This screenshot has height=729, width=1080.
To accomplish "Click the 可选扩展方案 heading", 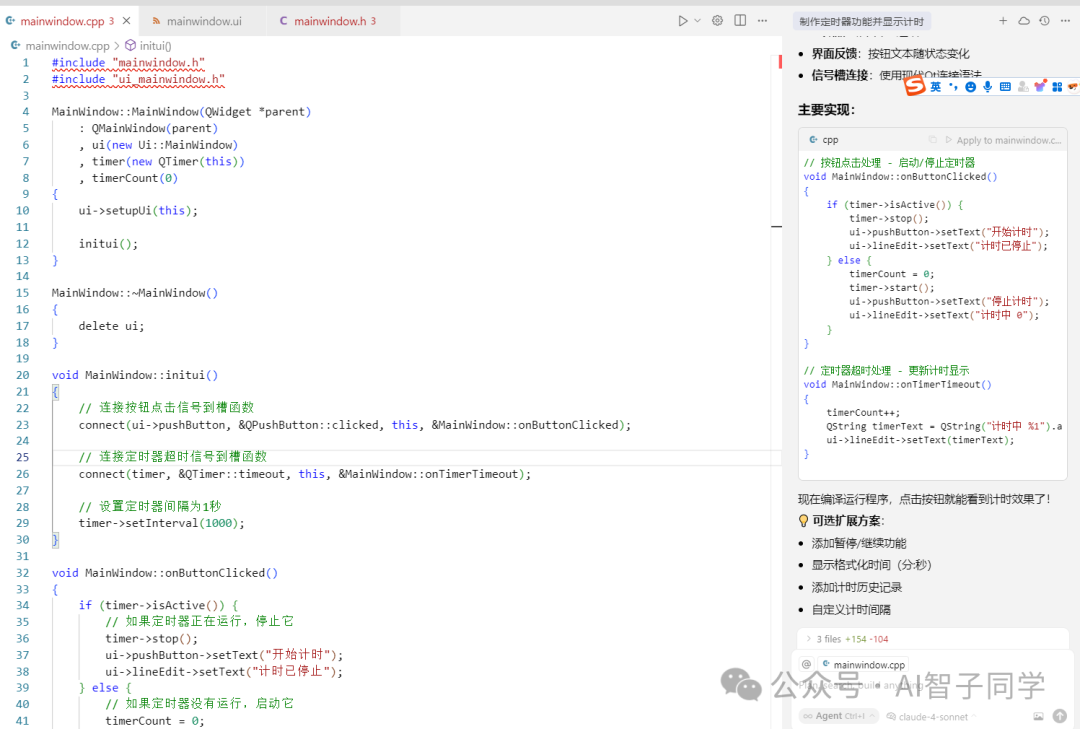I will (841, 521).
